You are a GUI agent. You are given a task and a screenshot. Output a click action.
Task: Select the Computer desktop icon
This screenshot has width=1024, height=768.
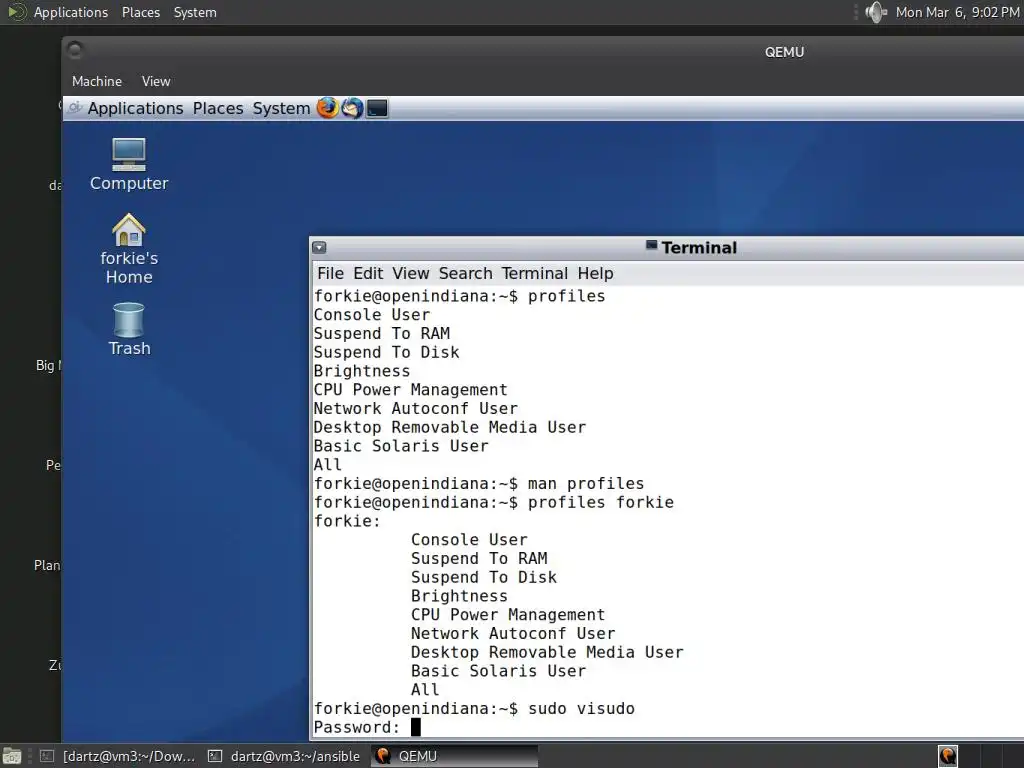pyautogui.click(x=129, y=165)
